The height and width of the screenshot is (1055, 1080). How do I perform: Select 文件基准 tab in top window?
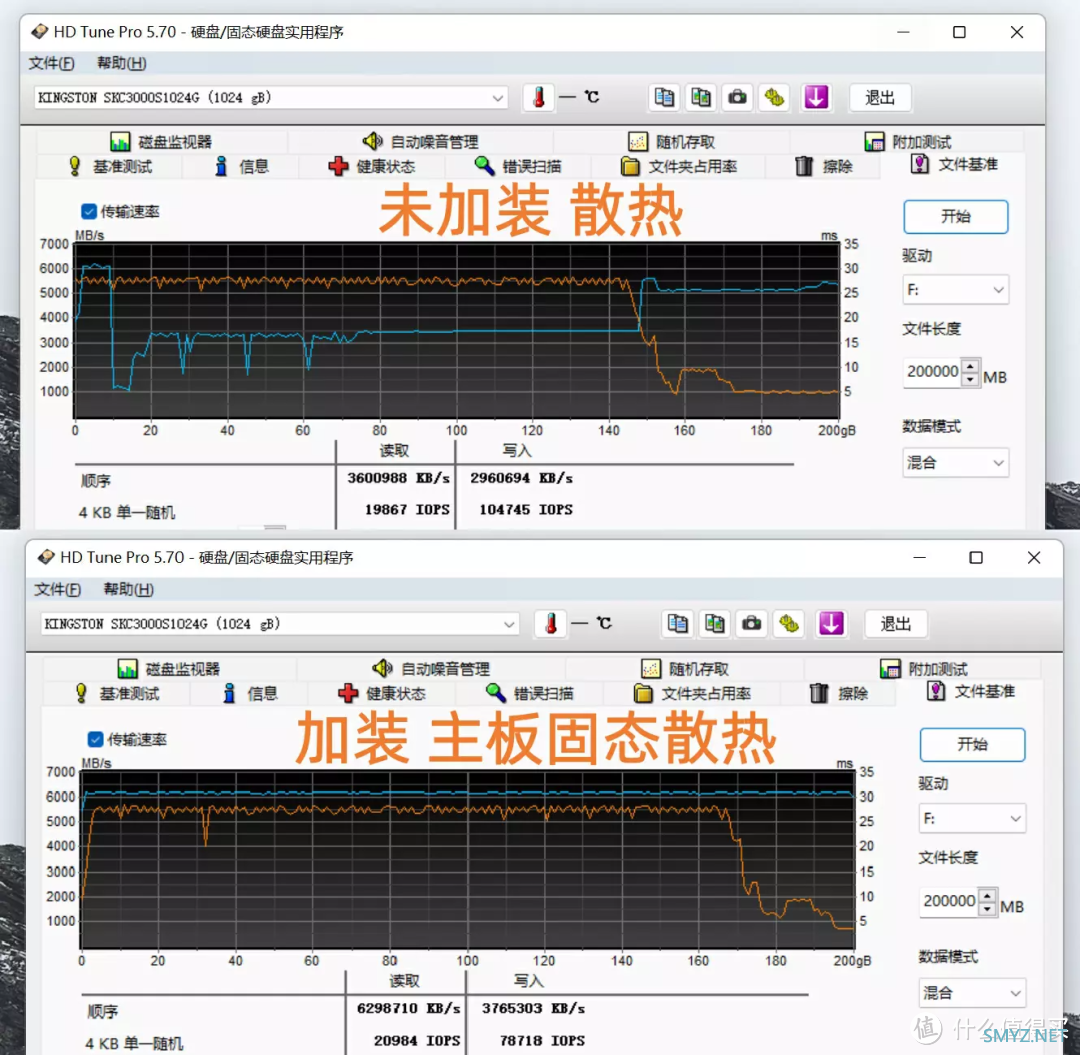click(x=955, y=165)
